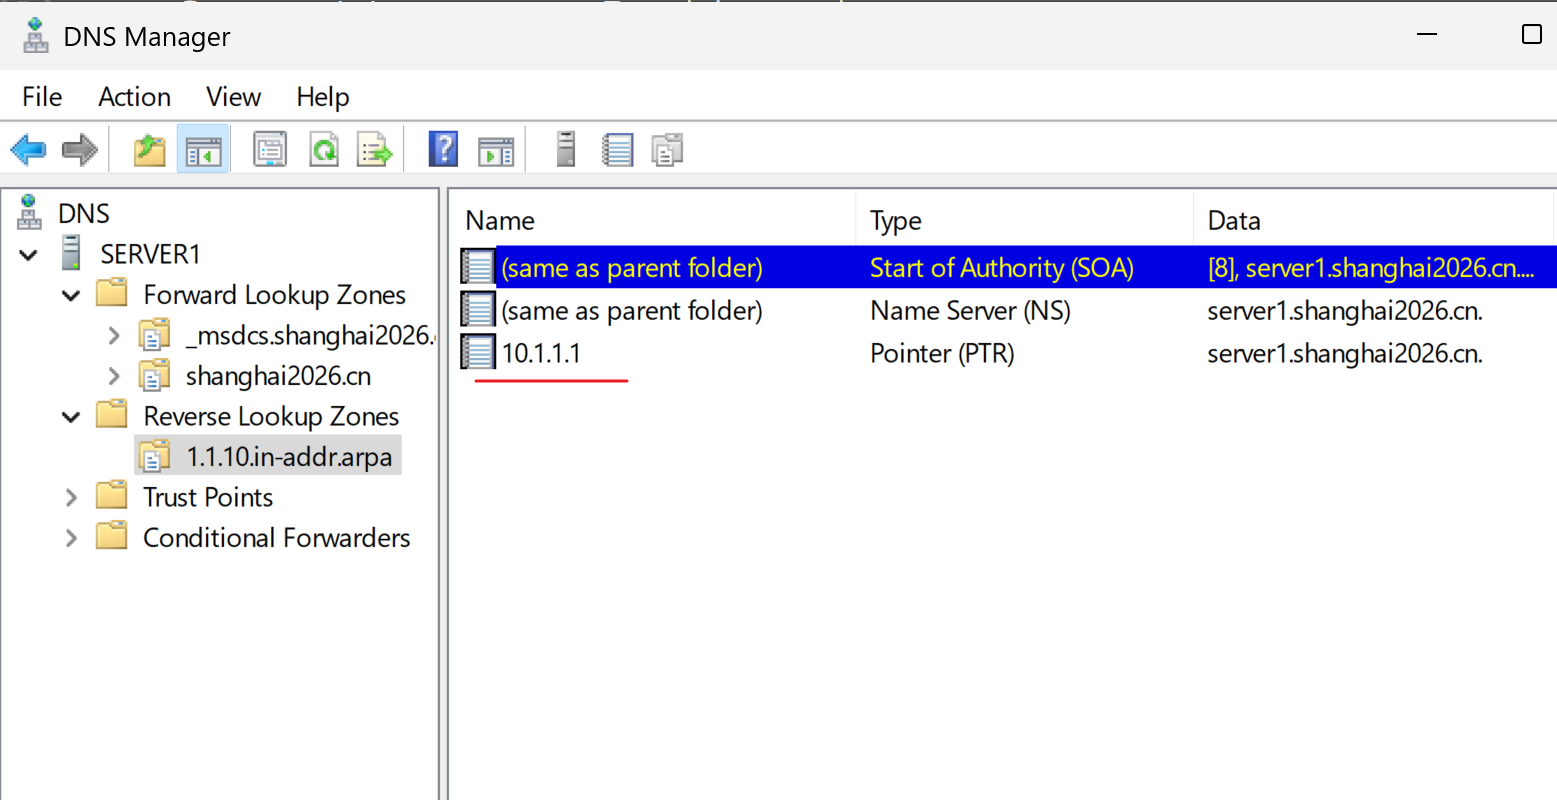
Task: Open the Action menu
Action: click(x=134, y=97)
